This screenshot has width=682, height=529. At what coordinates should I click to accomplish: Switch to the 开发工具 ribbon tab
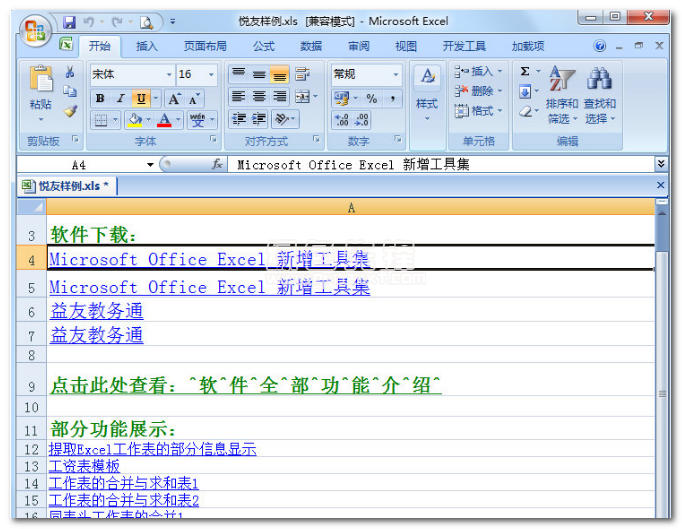[464, 46]
